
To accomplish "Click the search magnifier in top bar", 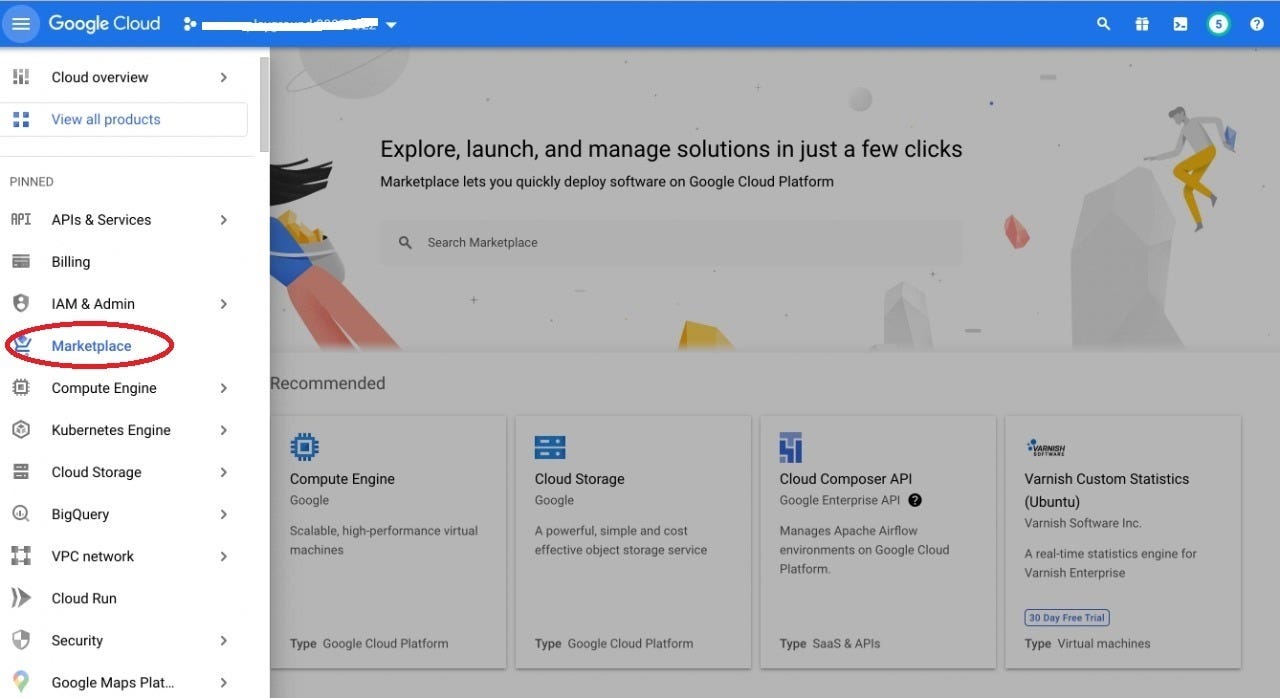I will coord(1103,24).
